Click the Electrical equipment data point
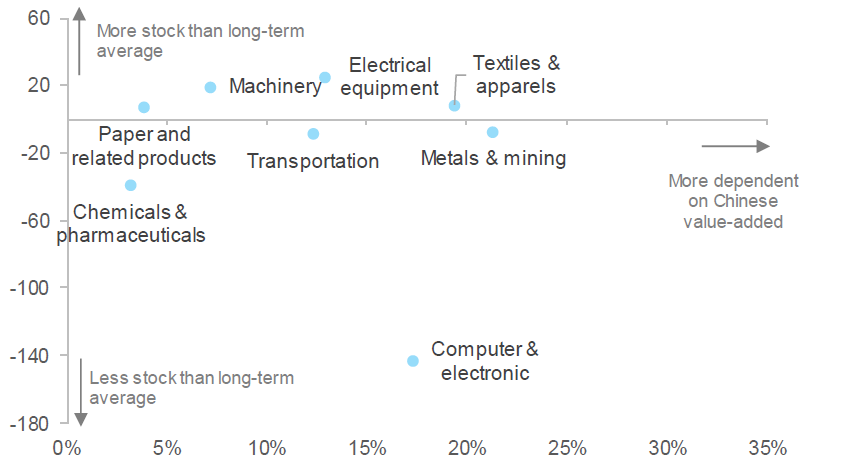Viewport: 867px width, 466px height. click(325, 77)
